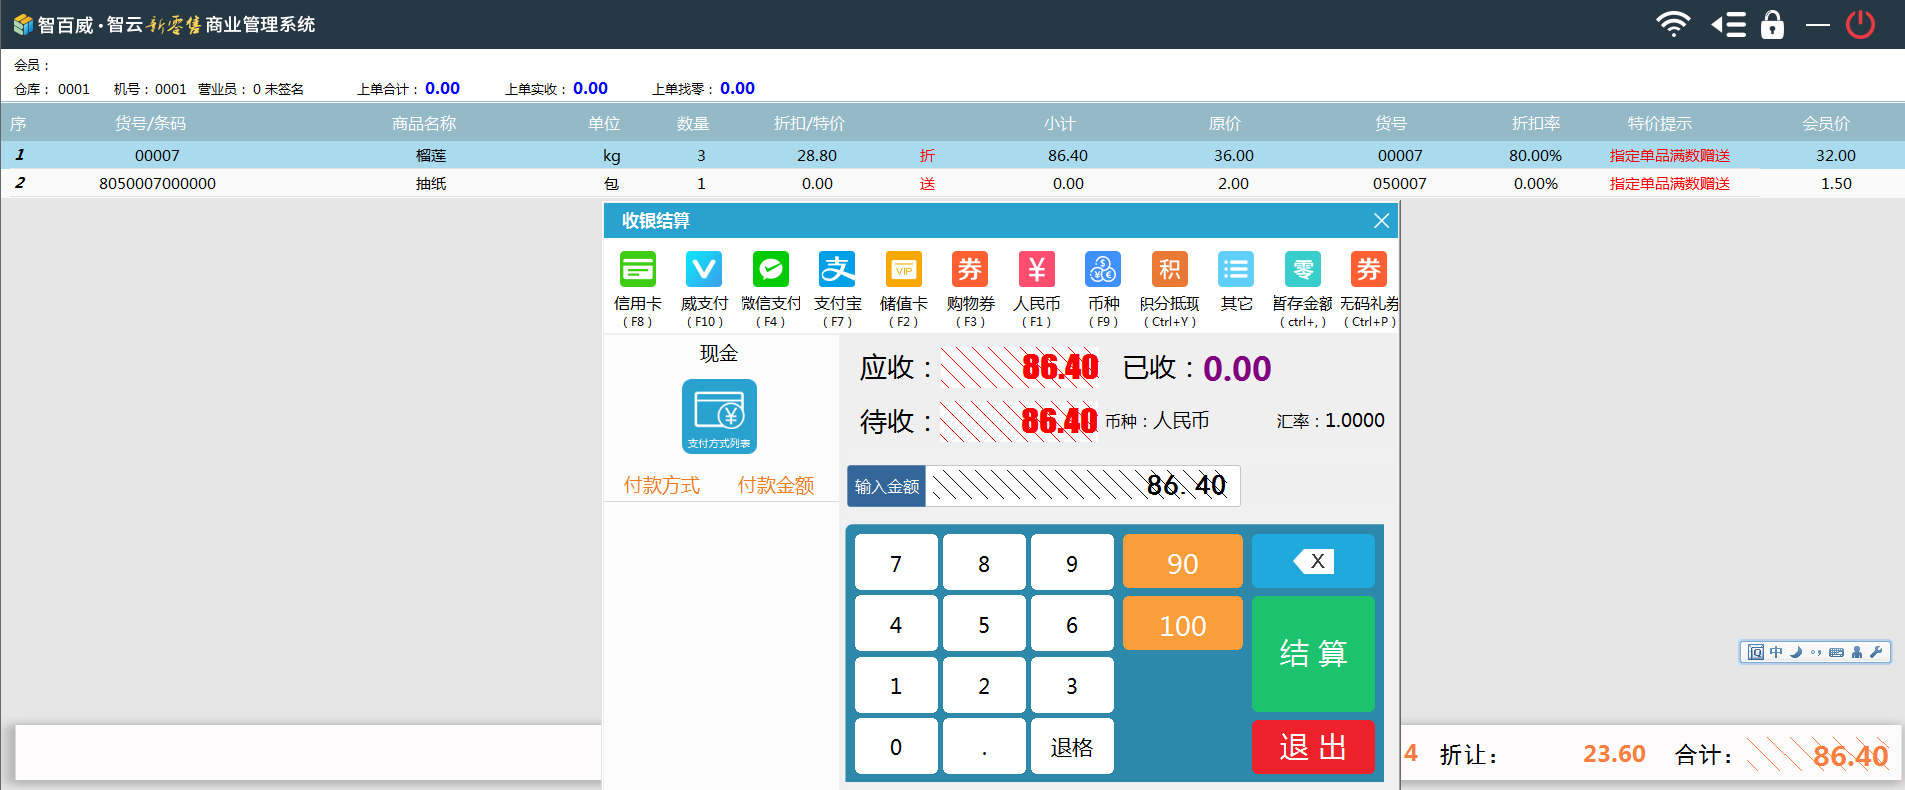Choose 微信支付 WeChat payment method
Screen dimensions: 1905x790
point(770,271)
